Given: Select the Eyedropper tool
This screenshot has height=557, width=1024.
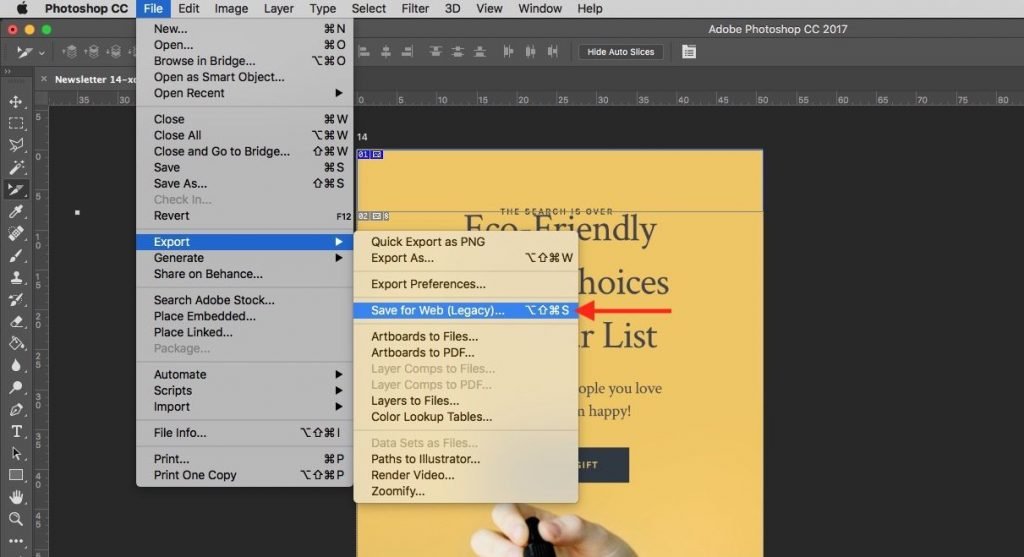Looking at the screenshot, I should coord(16,211).
